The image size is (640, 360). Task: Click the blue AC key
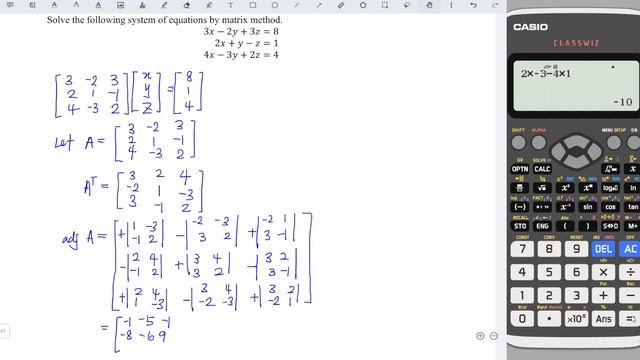tap(630, 249)
